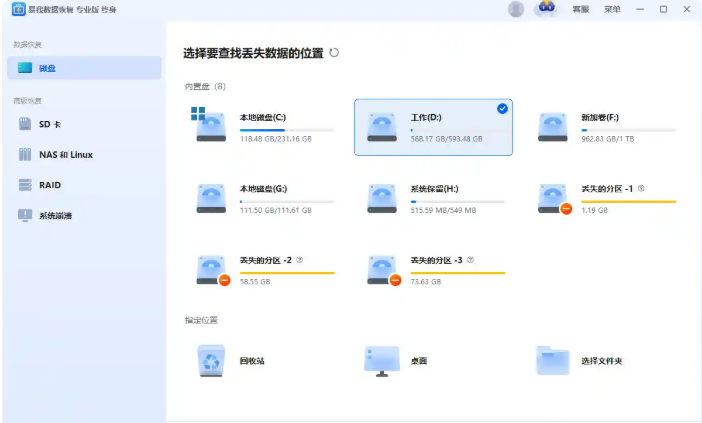
Task: Select the 系统保留(H:) drive icon
Action: [x=382, y=199]
